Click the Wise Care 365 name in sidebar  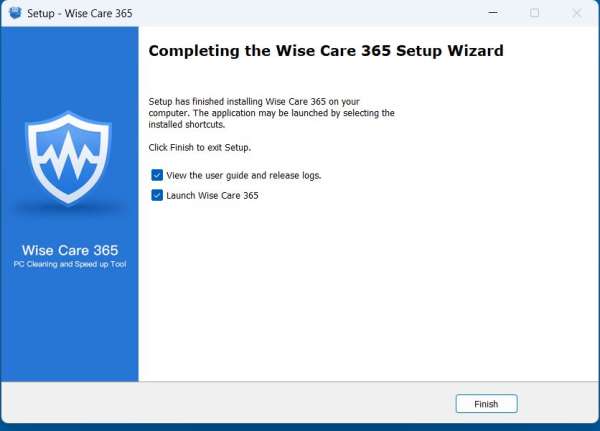[x=70, y=250]
